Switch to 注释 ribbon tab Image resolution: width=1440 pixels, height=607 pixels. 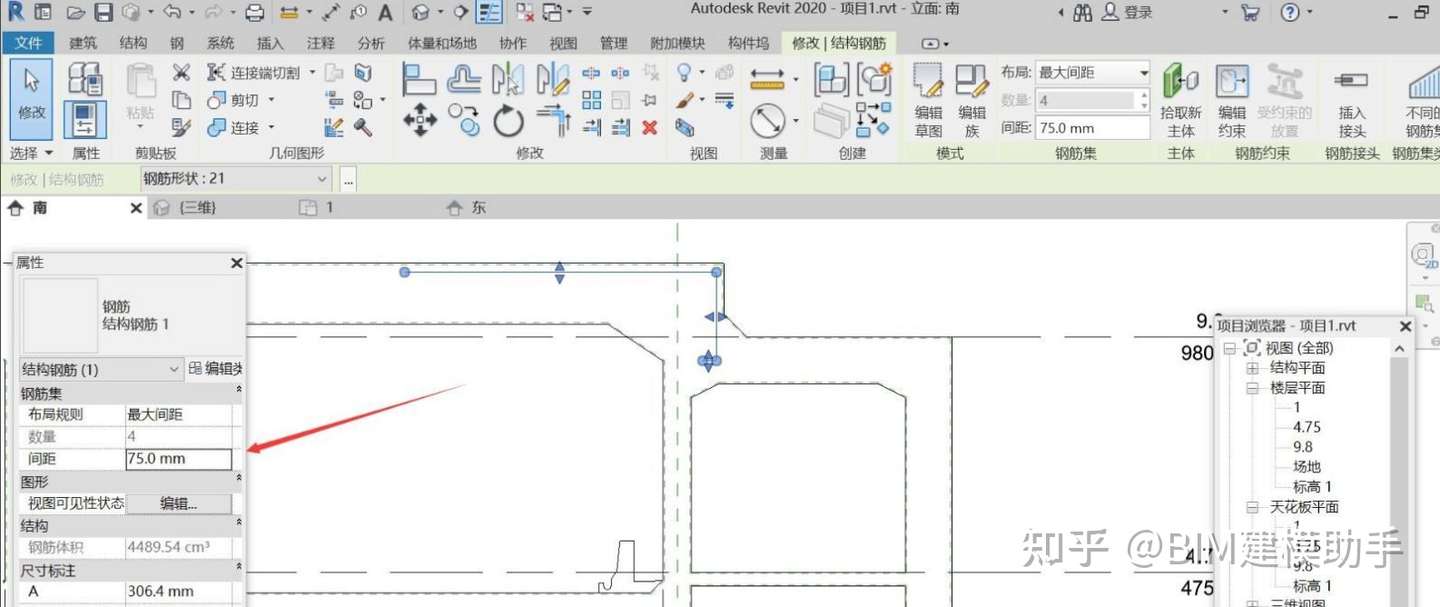coord(321,43)
